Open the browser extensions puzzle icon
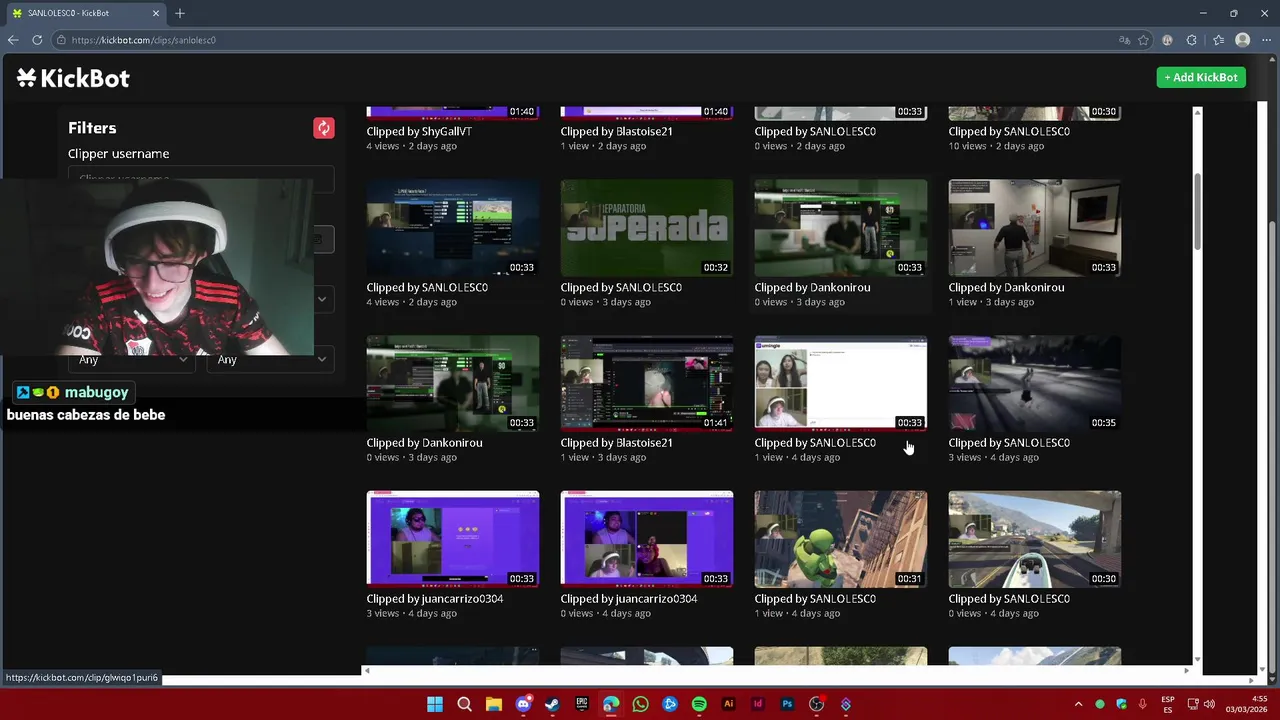Viewport: 1280px width, 720px height. 1191,40
